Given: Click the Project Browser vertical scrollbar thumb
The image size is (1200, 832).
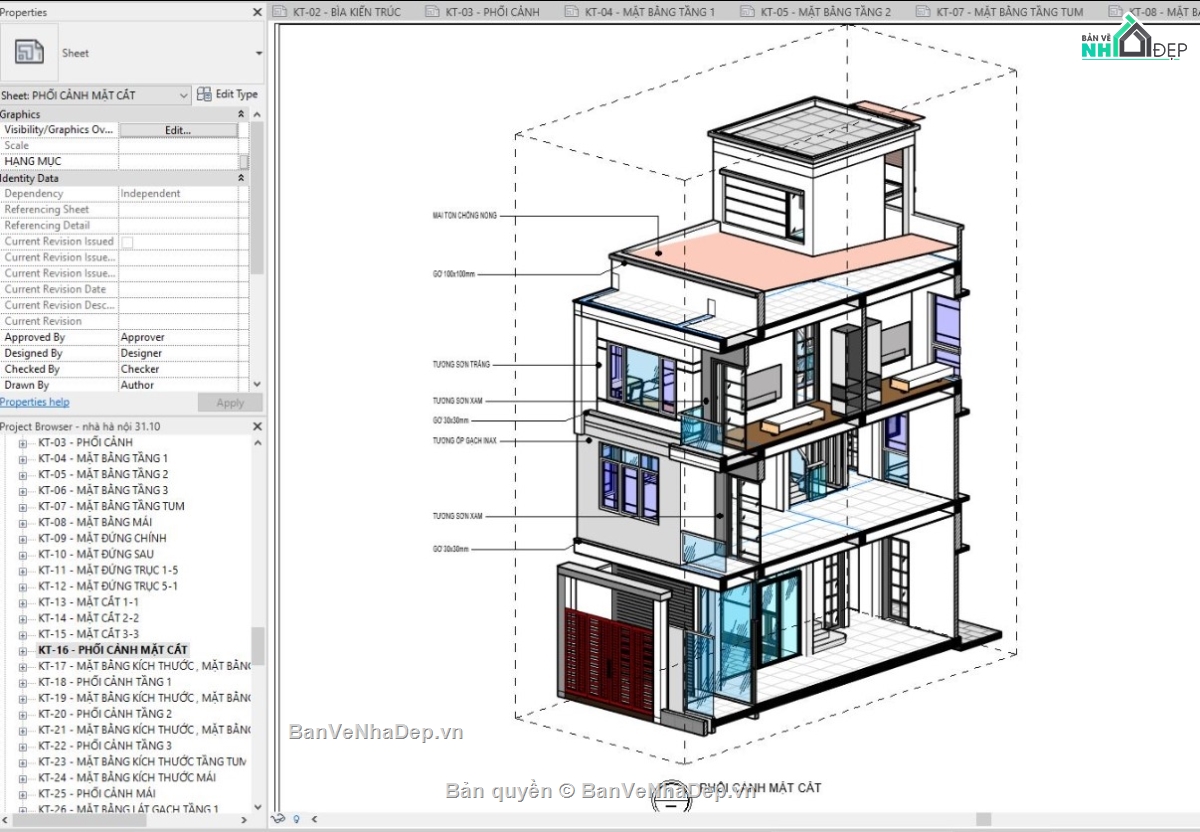Looking at the screenshot, I should click(x=258, y=645).
